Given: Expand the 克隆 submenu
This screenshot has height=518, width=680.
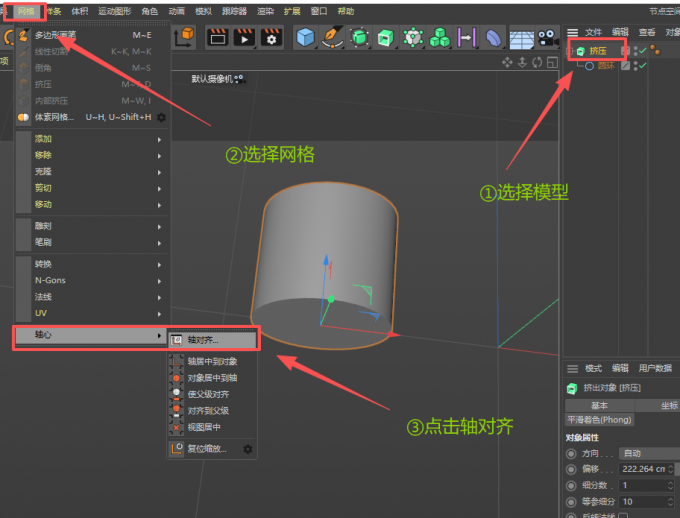Looking at the screenshot, I should click(x=92, y=172).
